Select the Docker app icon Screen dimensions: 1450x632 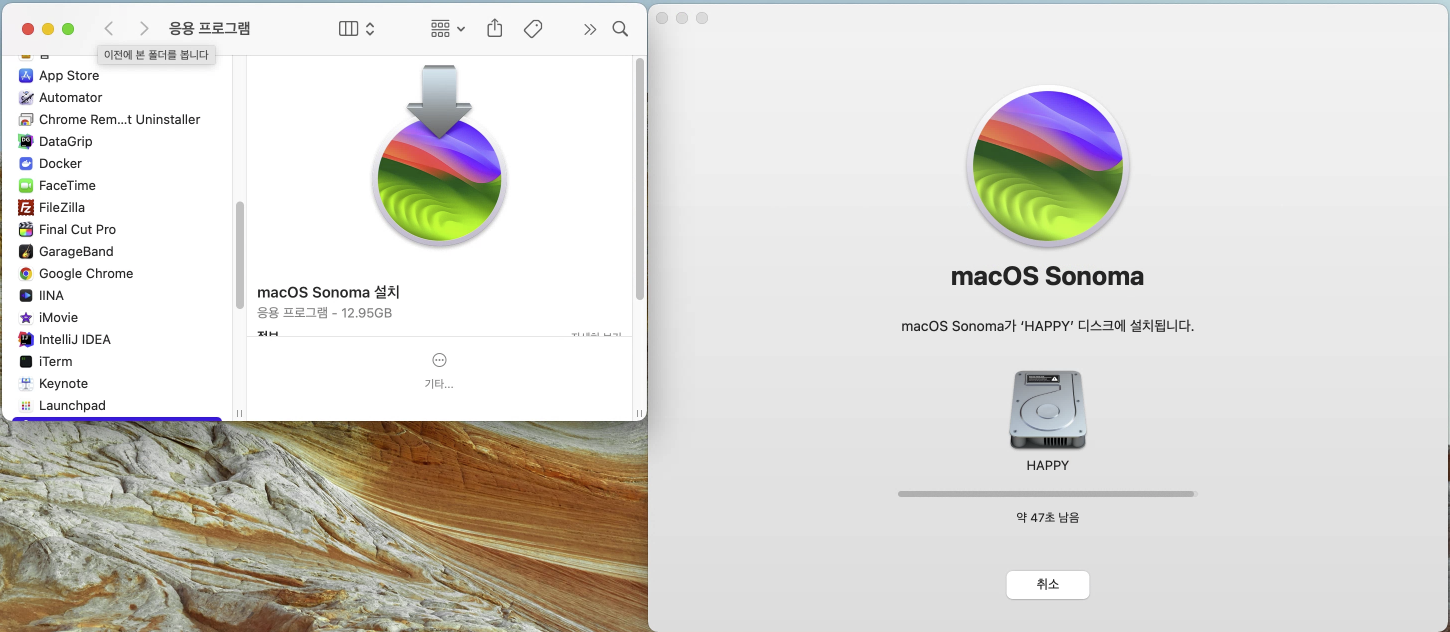click(26, 163)
